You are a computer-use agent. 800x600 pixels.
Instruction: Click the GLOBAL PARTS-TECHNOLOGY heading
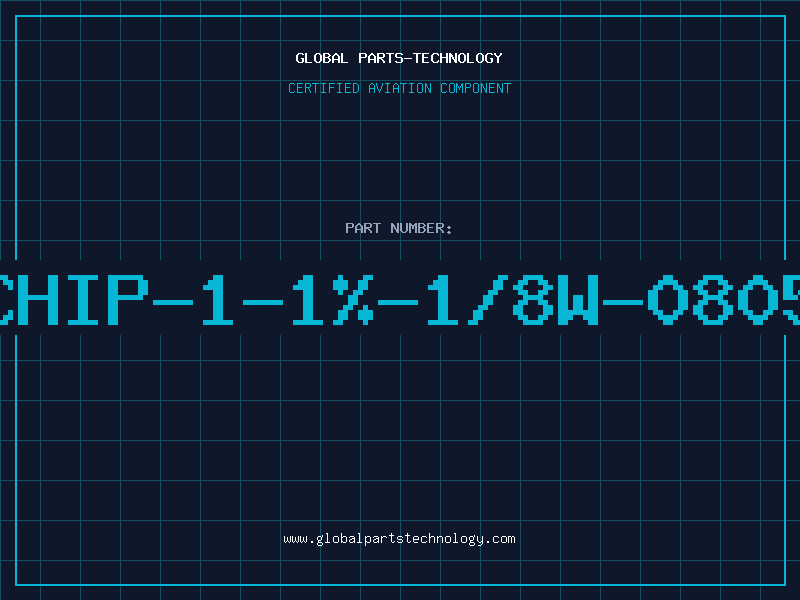point(399,58)
